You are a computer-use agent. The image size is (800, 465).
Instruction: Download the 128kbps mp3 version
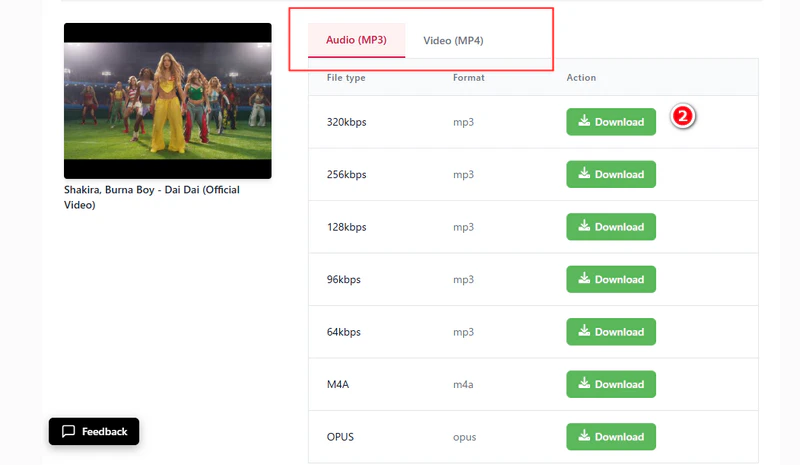click(611, 227)
